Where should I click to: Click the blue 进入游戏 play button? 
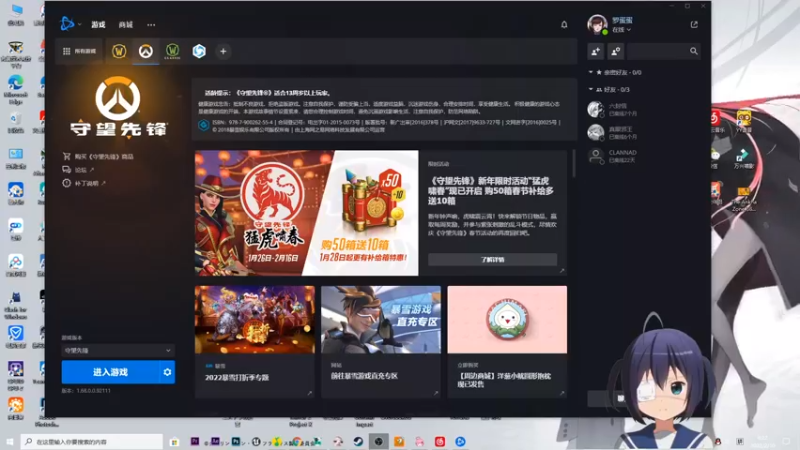coord(110,372)
